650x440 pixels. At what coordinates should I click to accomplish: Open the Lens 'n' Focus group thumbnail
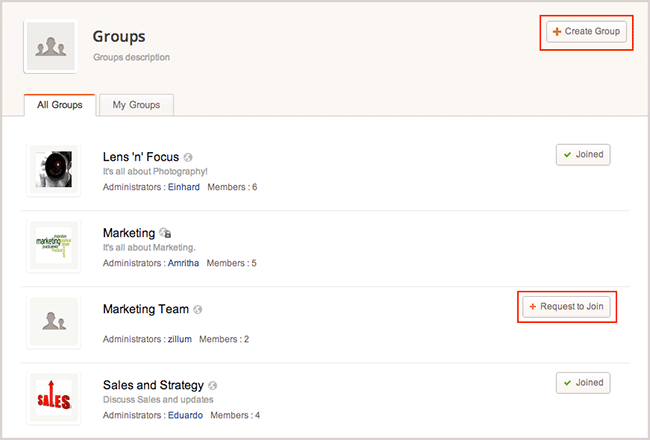click(x=55, y=169)
